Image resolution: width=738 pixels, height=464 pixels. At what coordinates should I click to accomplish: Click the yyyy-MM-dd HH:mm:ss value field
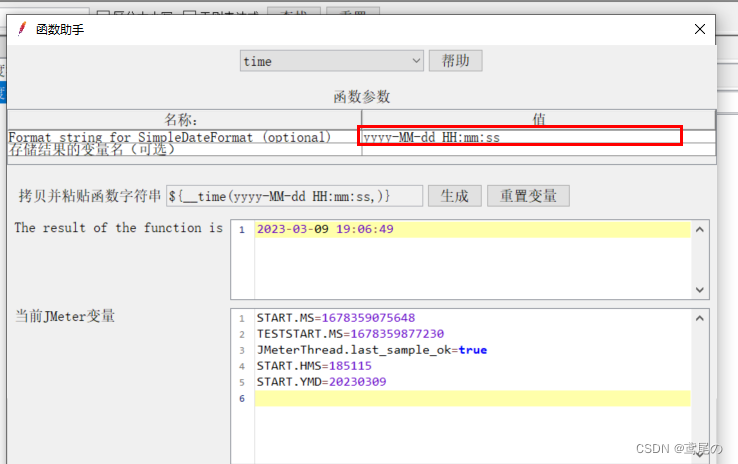520,137
